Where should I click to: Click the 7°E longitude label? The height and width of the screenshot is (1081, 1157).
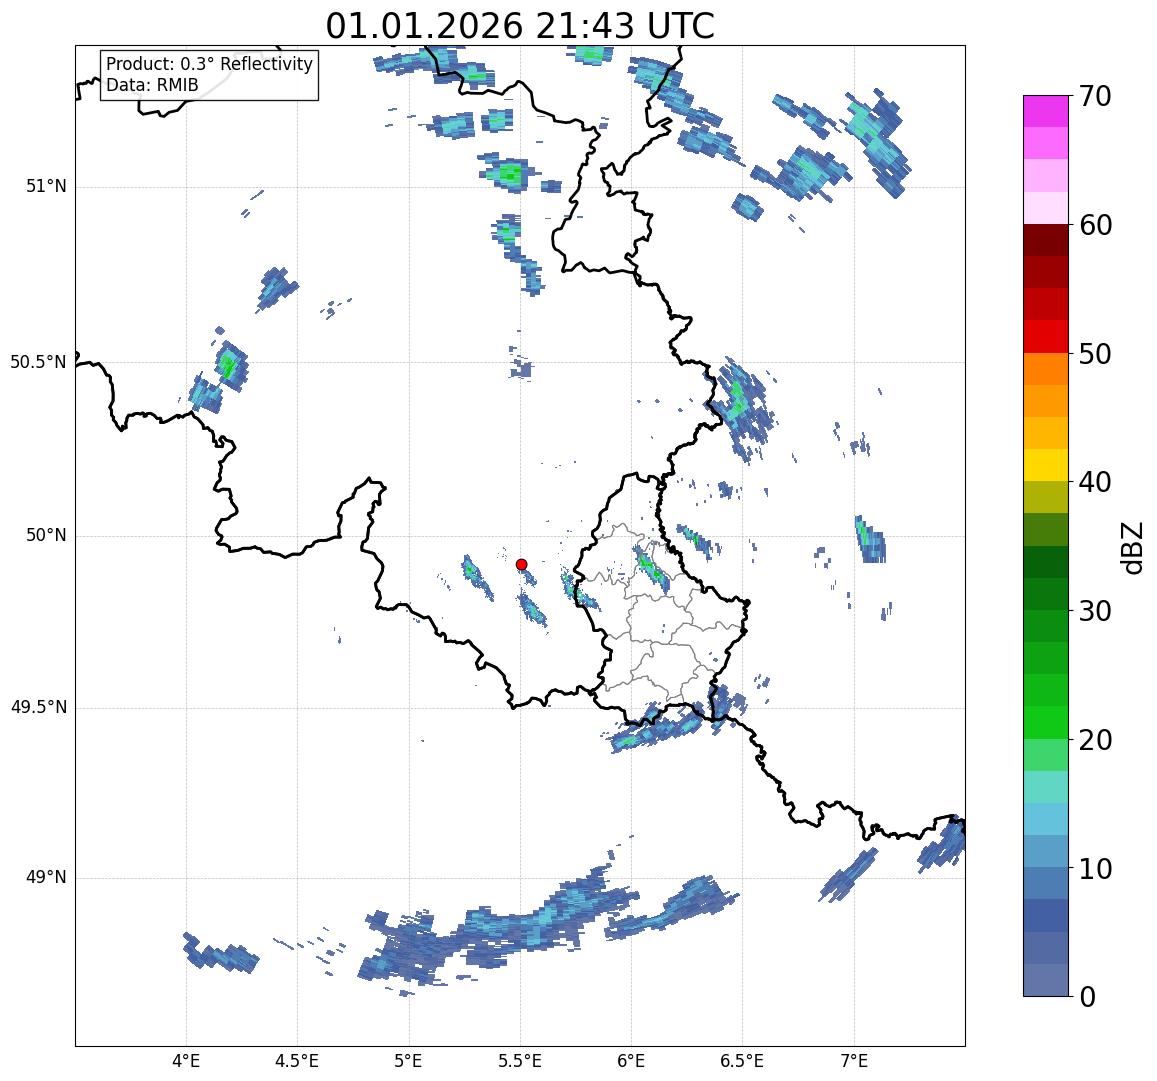coord(854,1061)
